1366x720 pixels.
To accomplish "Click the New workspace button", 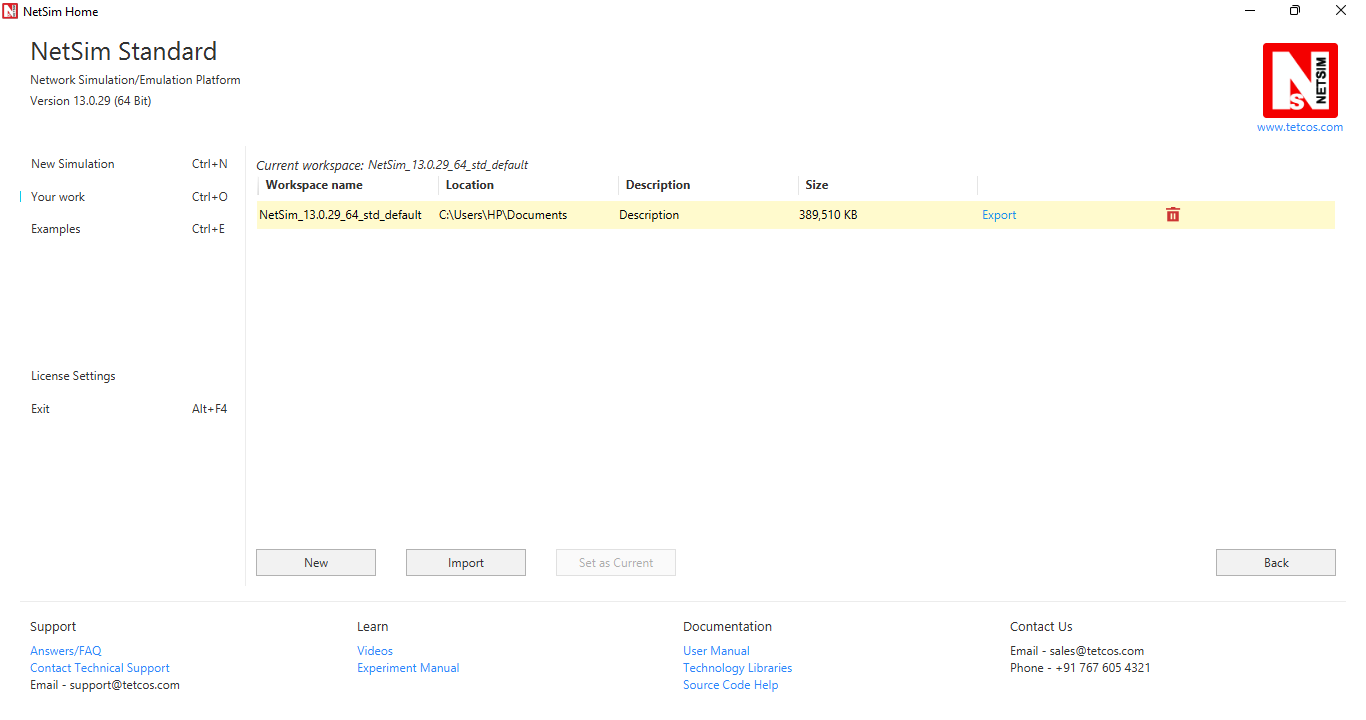I will [316, 563].
